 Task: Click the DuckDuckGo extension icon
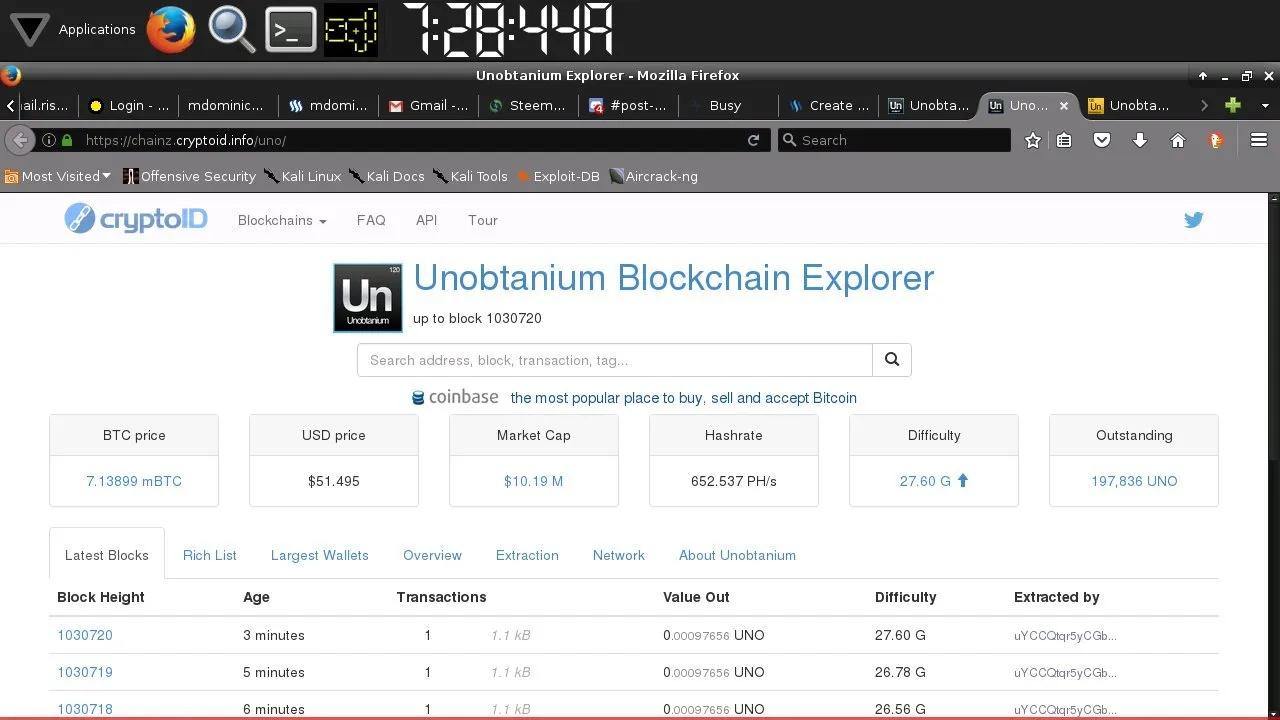[1216, 140]
